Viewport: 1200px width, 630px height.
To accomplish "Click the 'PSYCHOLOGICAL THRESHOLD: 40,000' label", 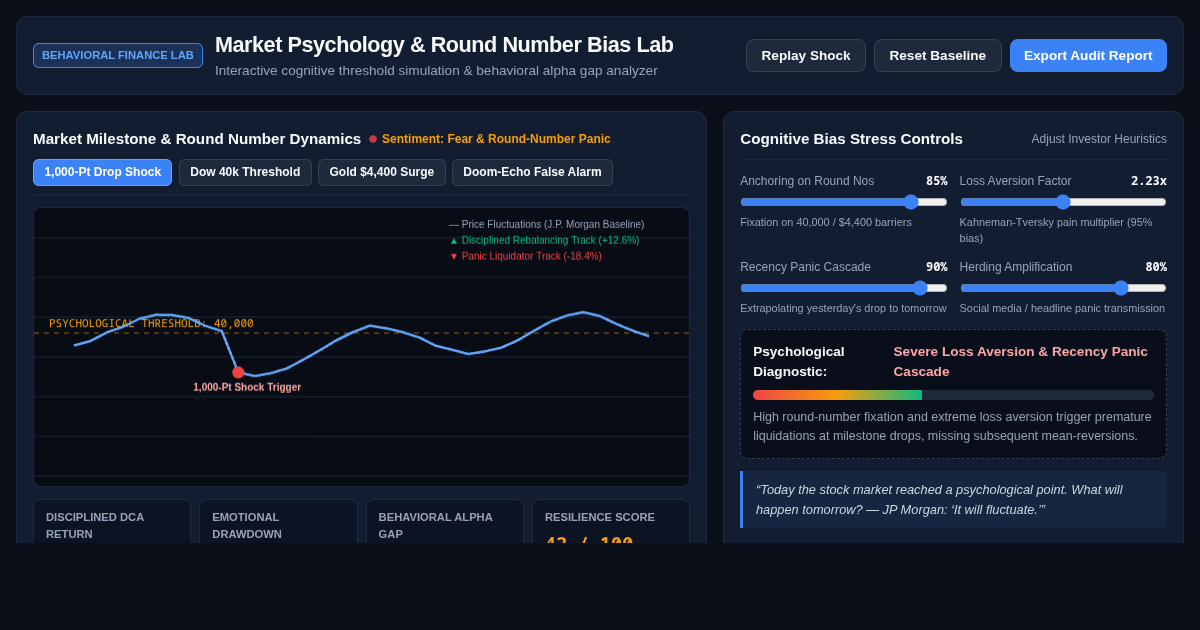I will (151, 324).
